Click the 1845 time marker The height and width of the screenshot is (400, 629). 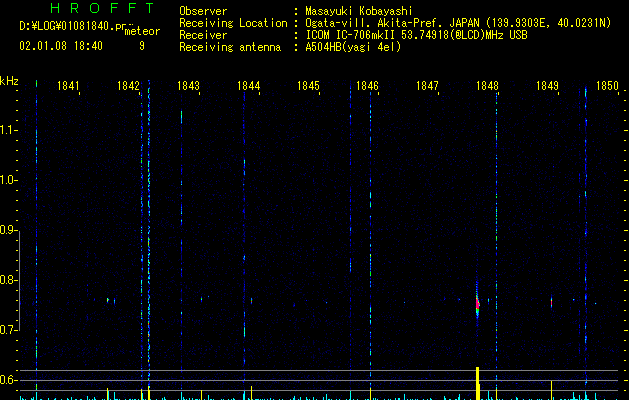point(308,85)
